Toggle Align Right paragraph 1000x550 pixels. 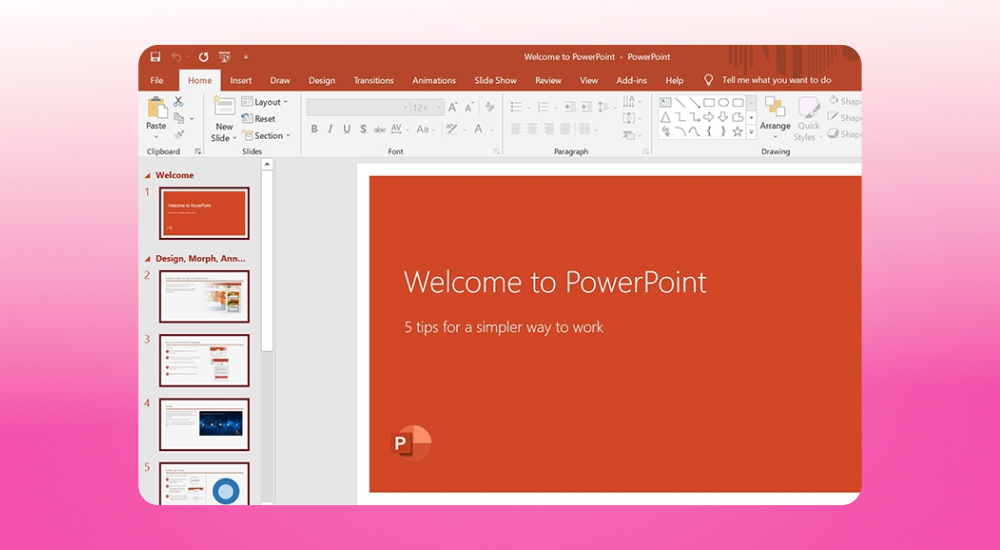[548, 129]
